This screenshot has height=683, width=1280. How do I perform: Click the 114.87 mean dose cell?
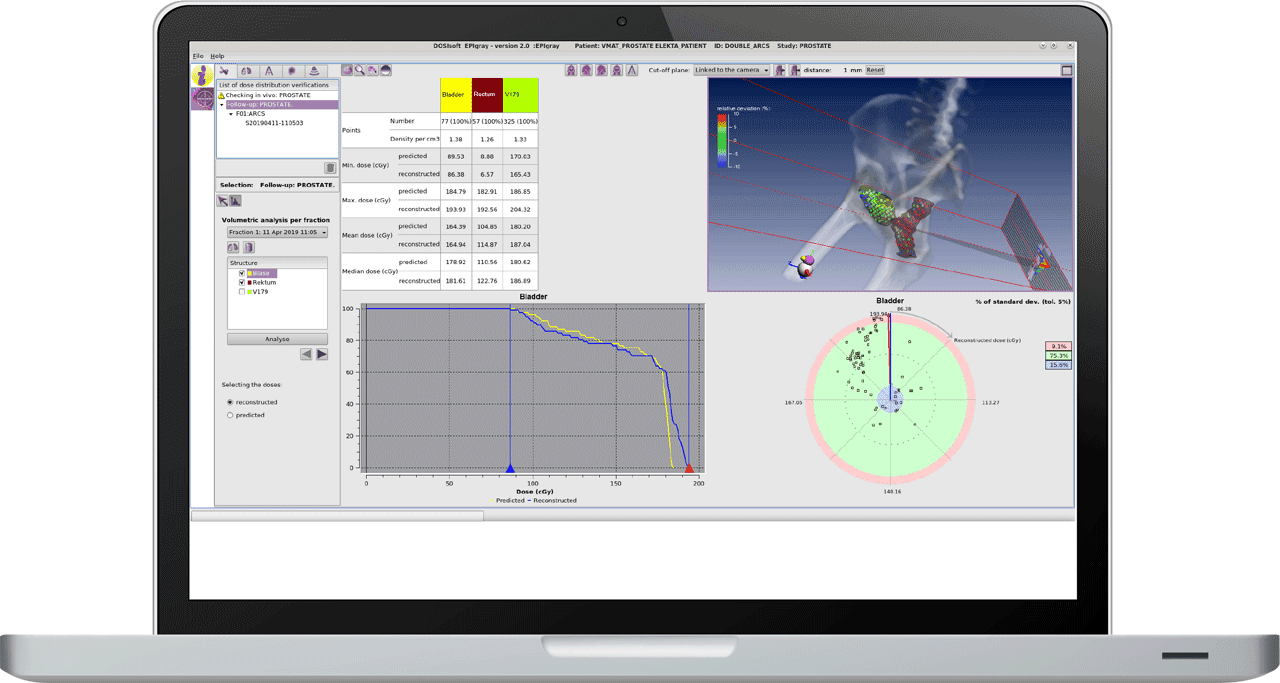coord(487,244)
